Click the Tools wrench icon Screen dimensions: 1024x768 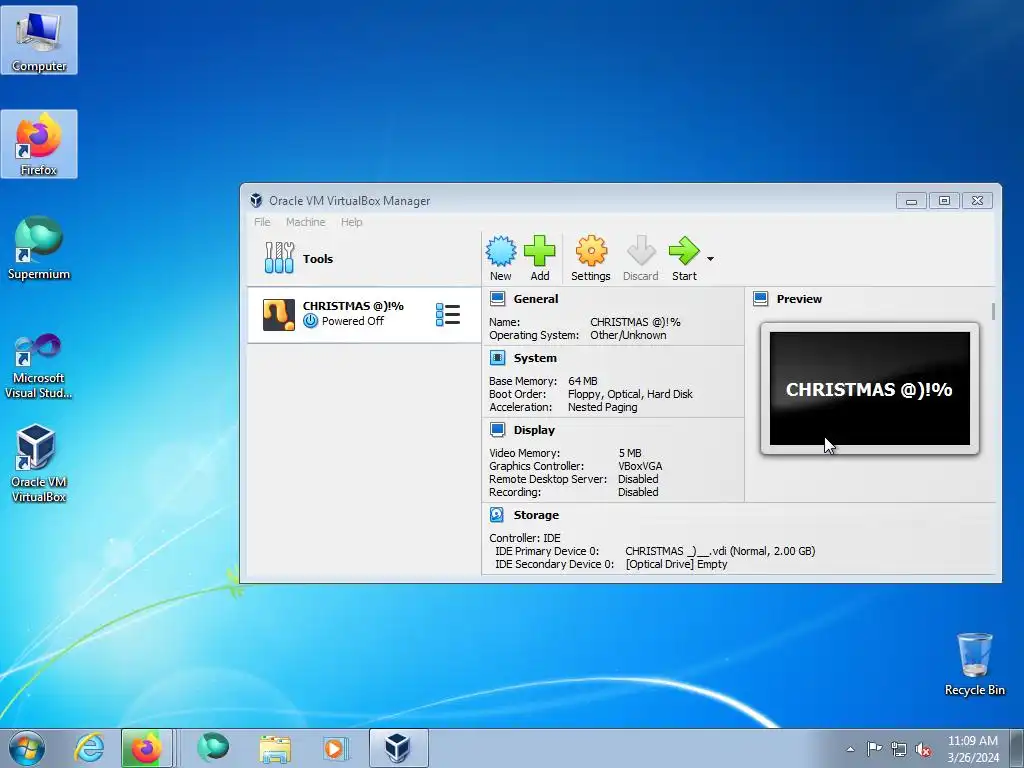[x=280, y=257]
